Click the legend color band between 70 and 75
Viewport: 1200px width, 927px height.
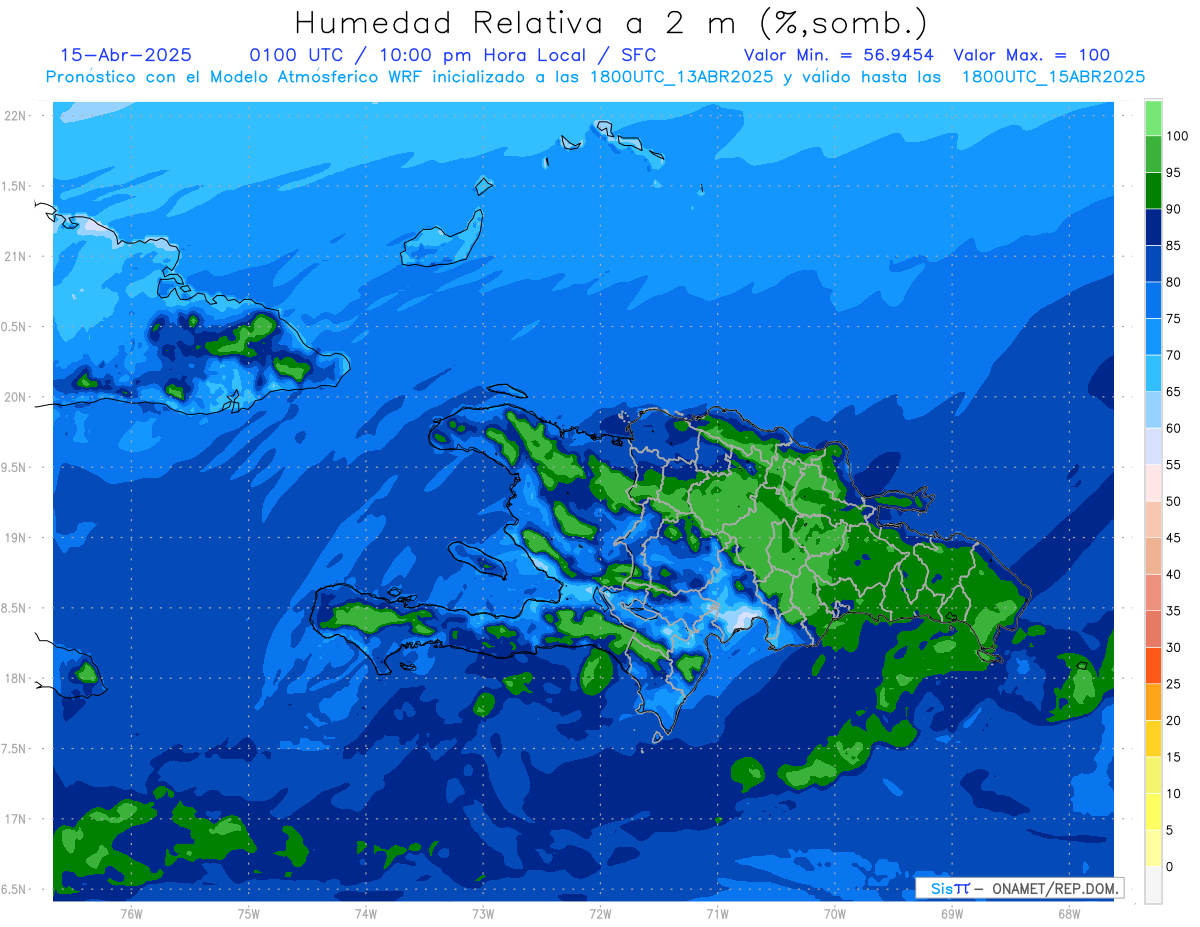coord(1153,336)
